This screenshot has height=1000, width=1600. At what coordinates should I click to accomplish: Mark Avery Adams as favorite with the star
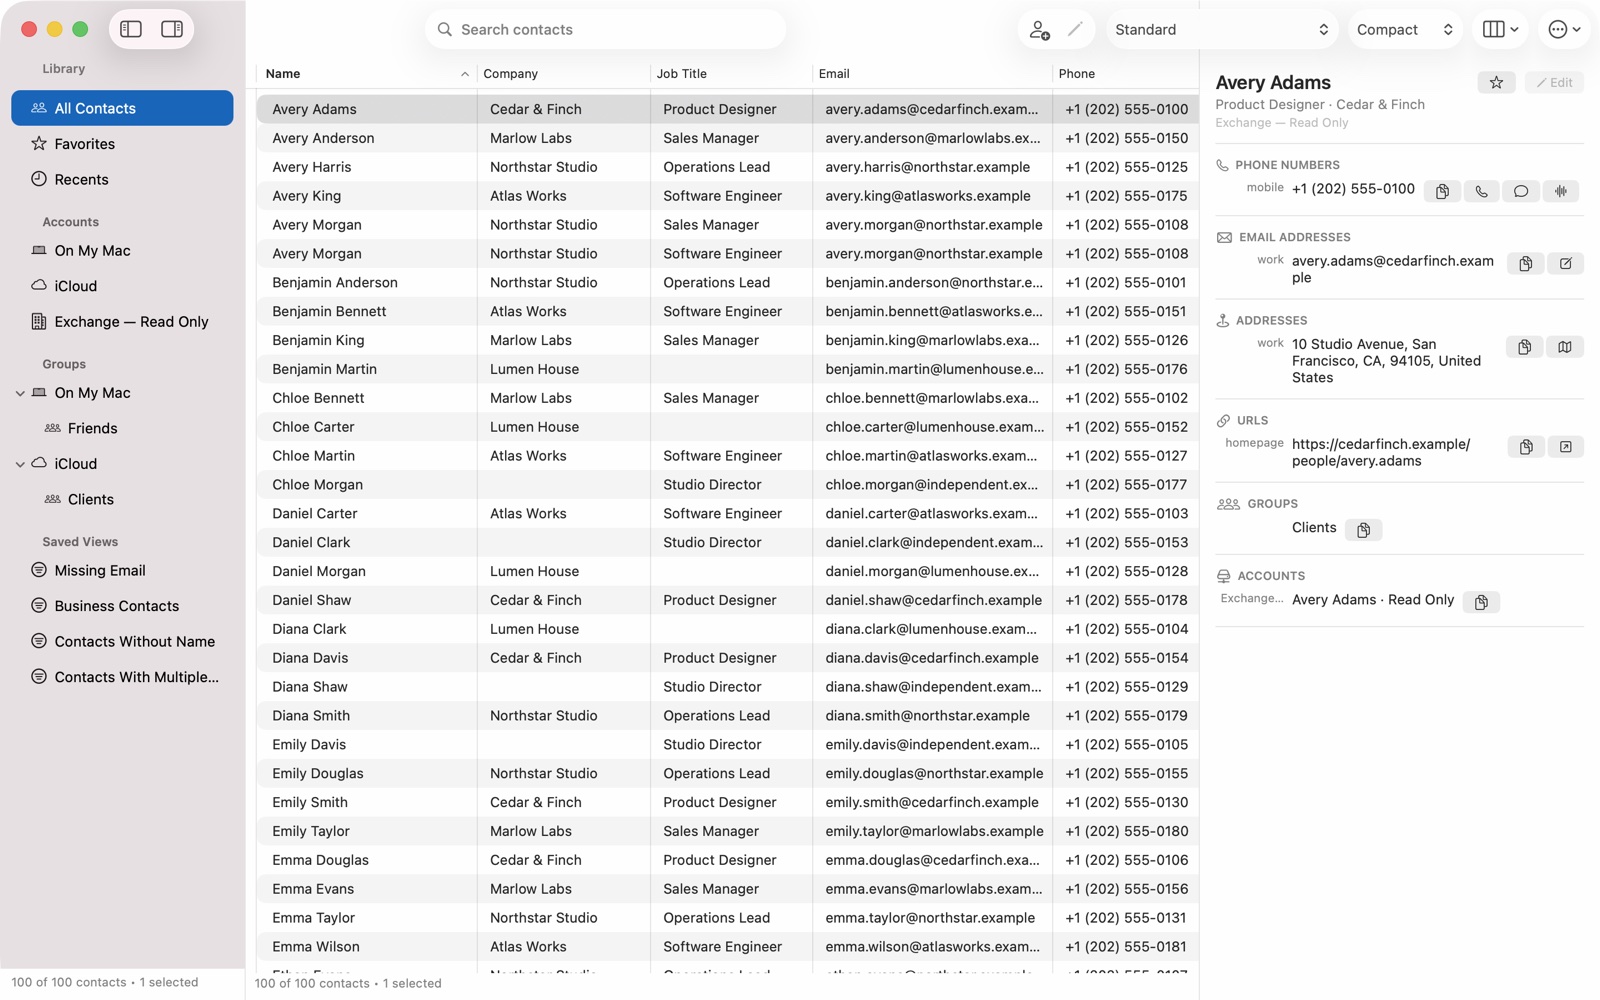pyautogui.click(x=1496, y=83)
